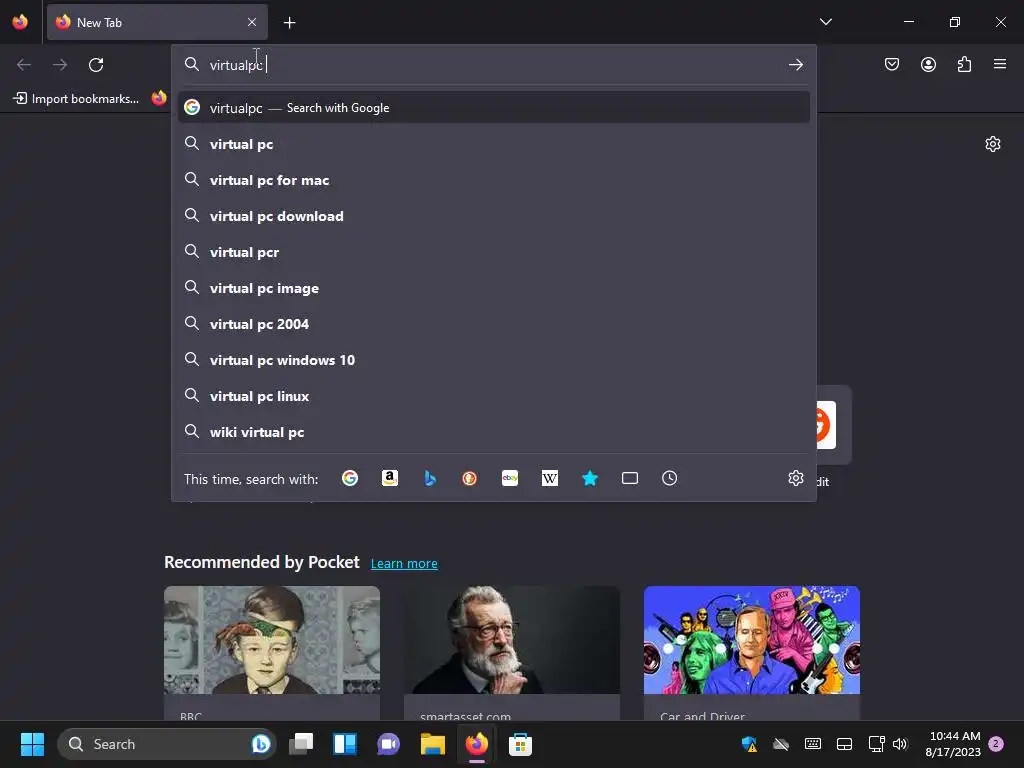Screen dimensions: 1024x768
Task: Search this time with Amazon icon
Action: [390, 478]
